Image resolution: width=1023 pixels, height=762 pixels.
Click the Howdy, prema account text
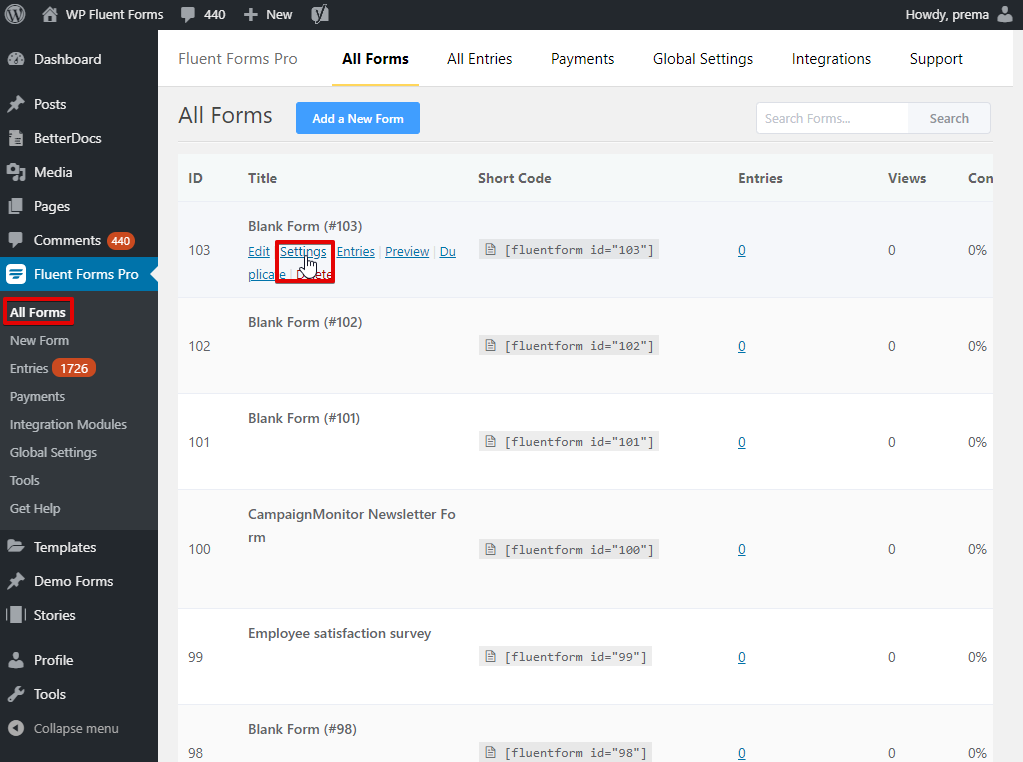coord(947,14)
